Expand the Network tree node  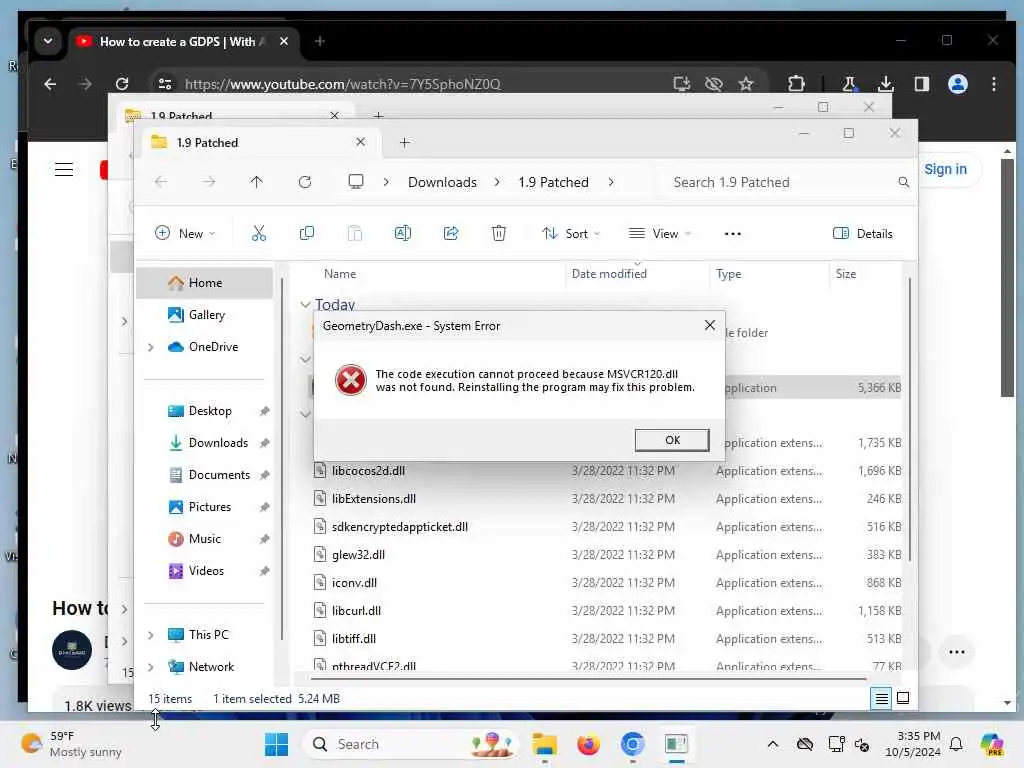pyautogui.click(x=151, y=667)
